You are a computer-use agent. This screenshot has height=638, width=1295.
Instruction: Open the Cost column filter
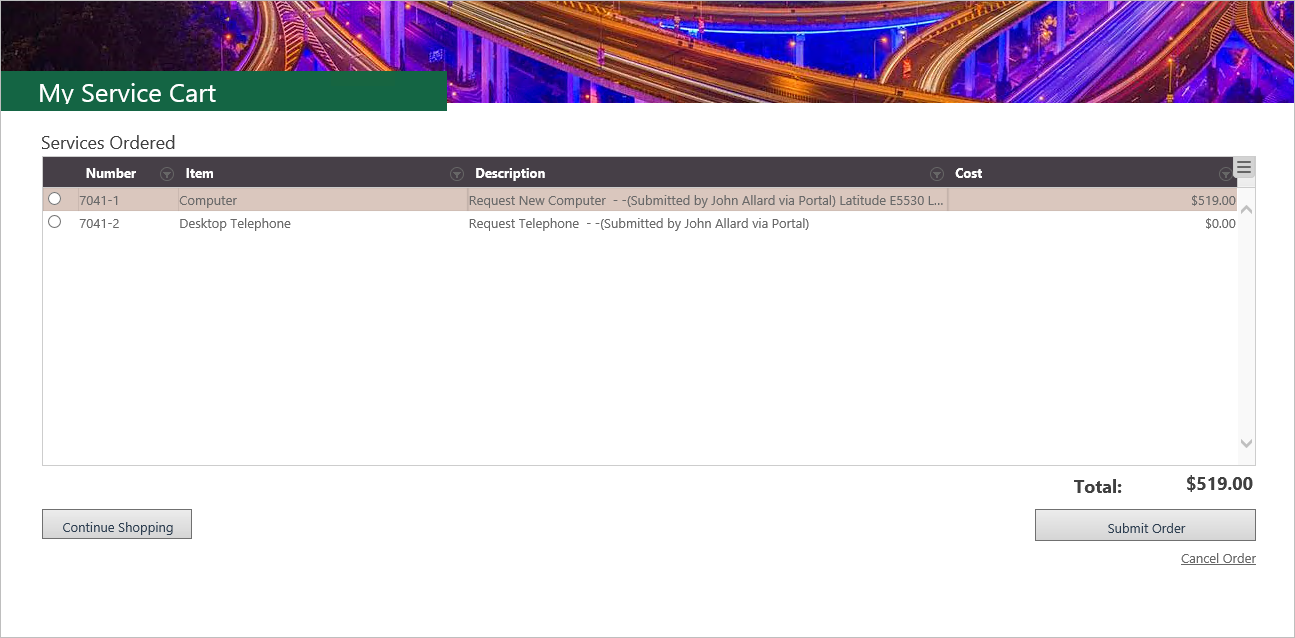(x=1226, y=174)
